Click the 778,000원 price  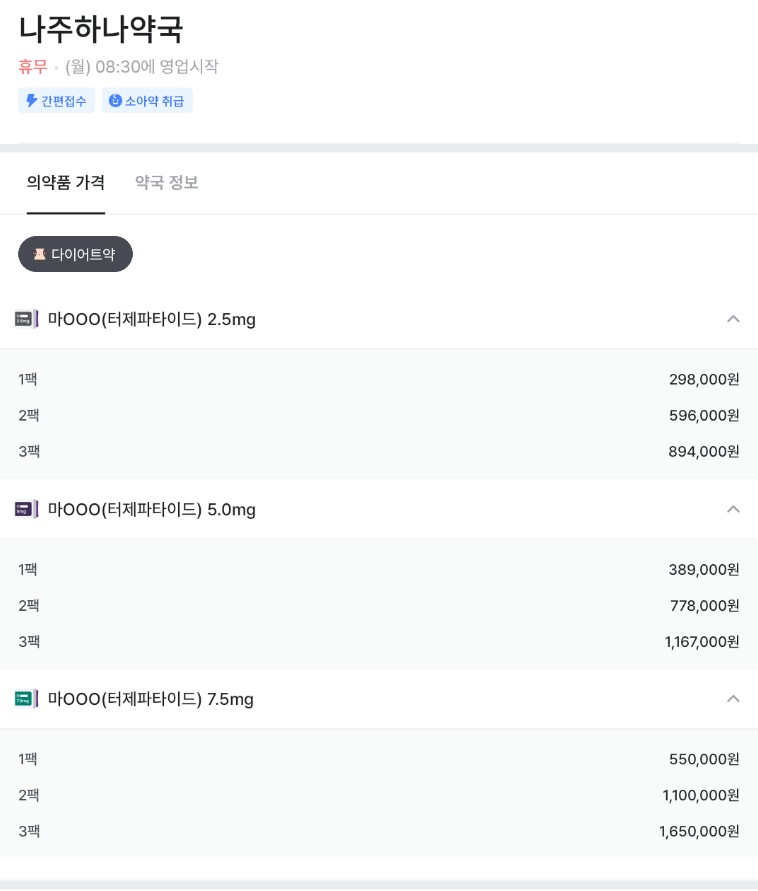[705, 606]
